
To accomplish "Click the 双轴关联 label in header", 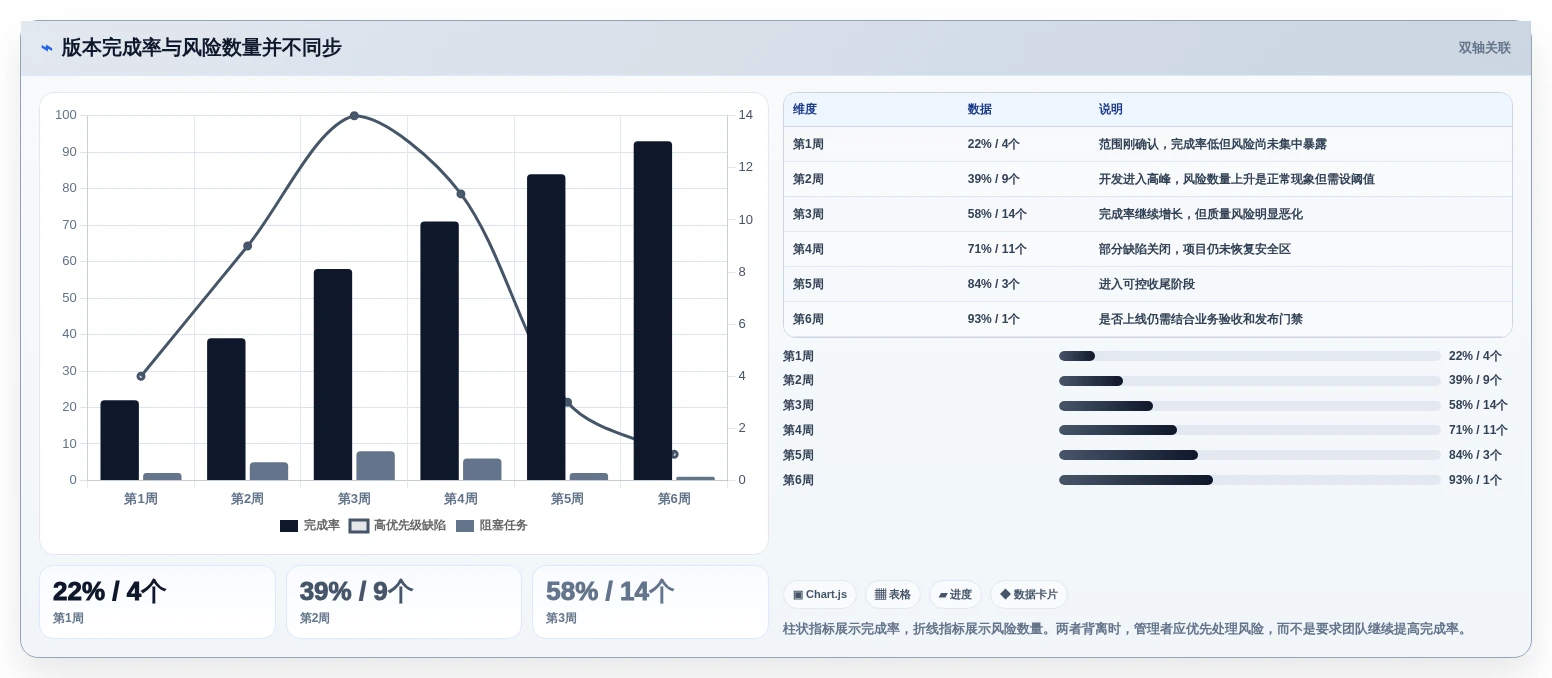I will [1484, 48].
